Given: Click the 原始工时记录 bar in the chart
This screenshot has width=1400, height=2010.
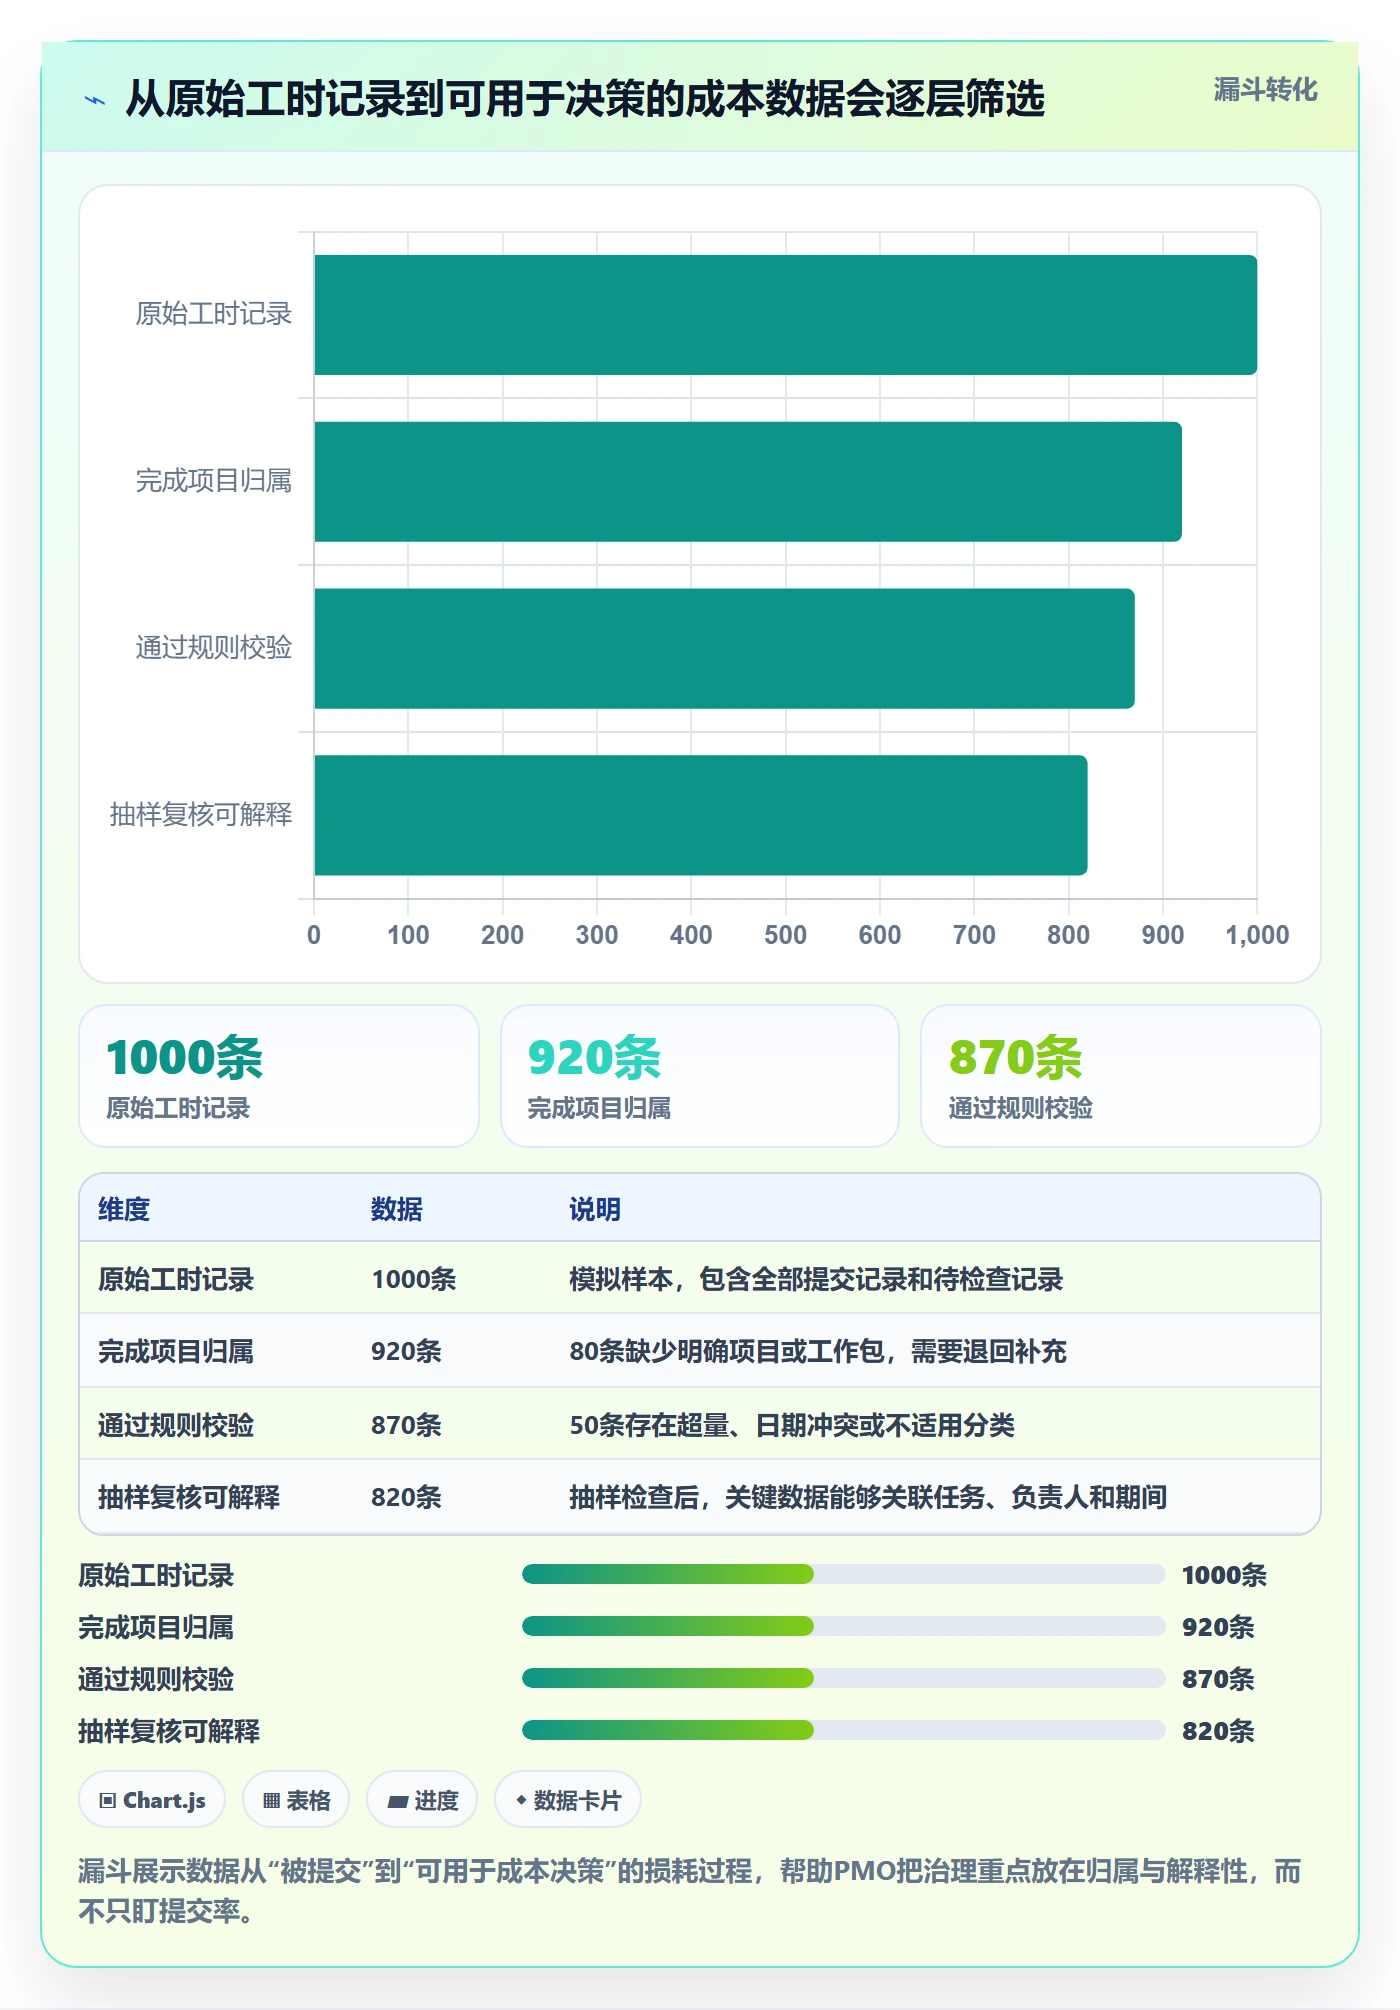Looking at the screenshot, I should [x=785, y=315].
